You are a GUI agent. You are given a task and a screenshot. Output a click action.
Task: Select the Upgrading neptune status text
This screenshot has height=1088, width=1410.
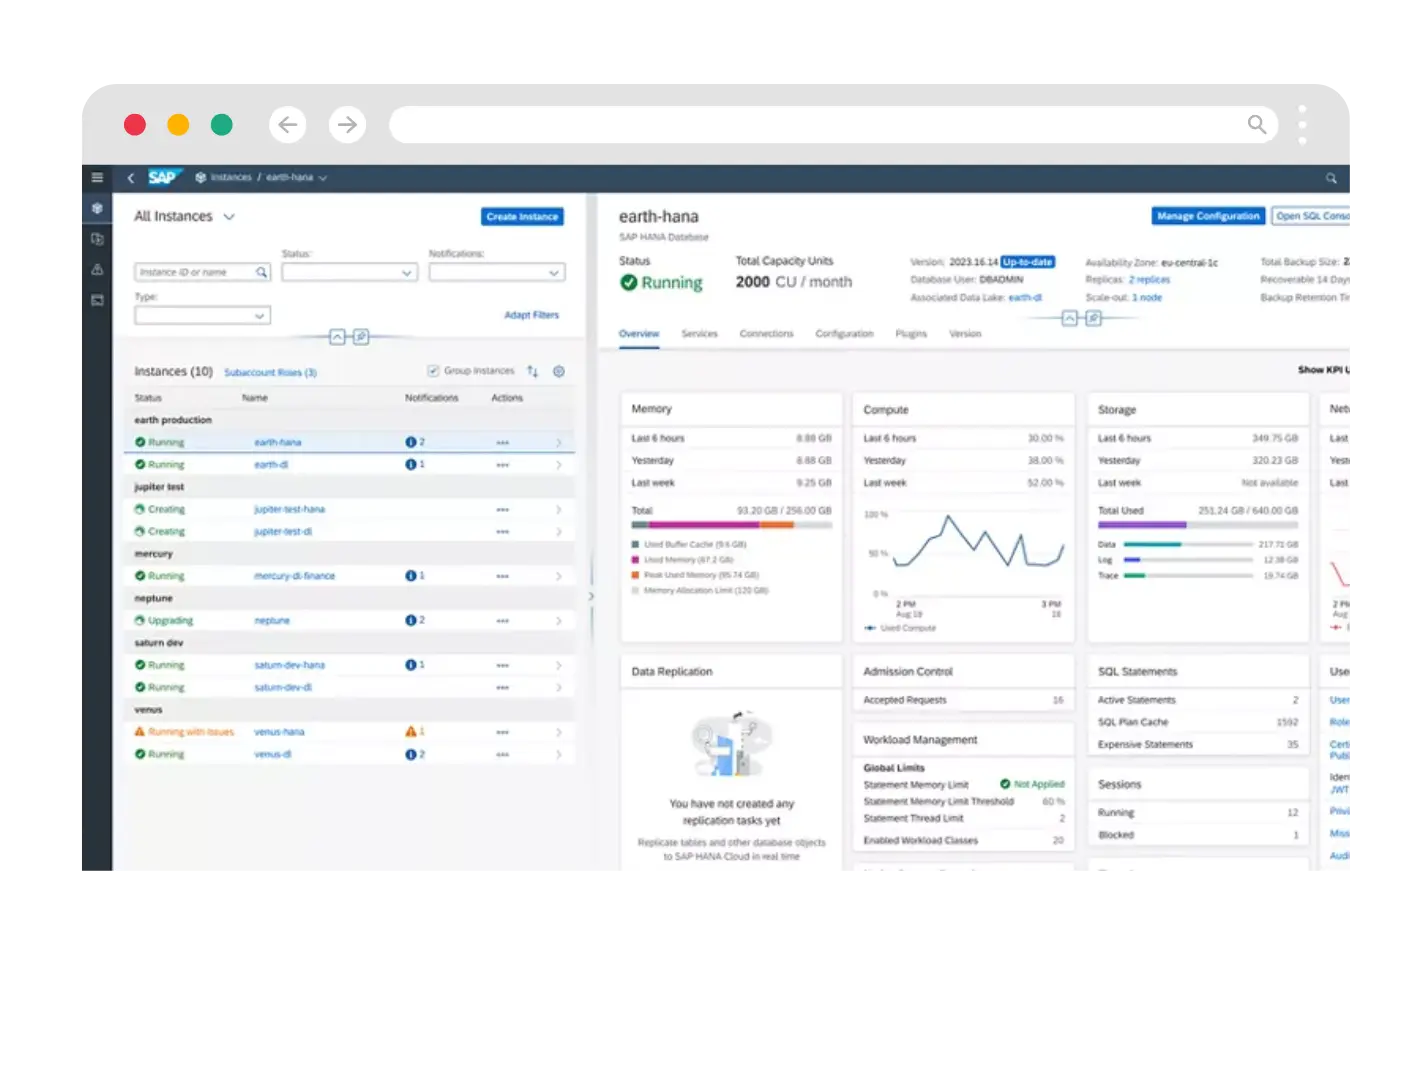coord(170,621)
